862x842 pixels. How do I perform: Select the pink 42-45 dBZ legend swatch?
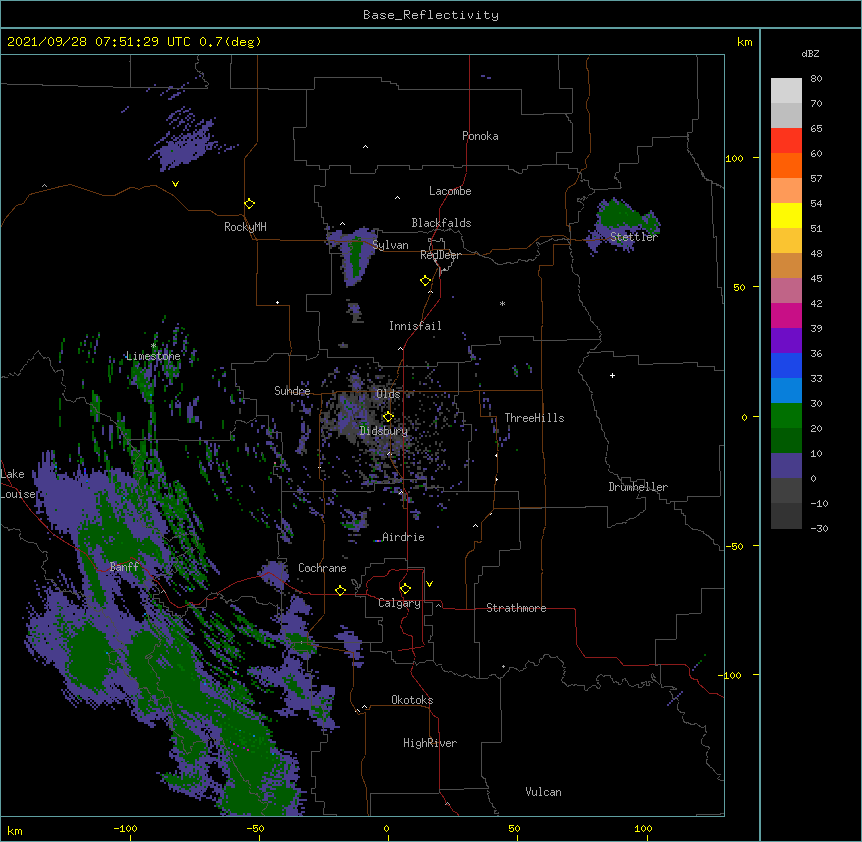[x=786, y=291]
